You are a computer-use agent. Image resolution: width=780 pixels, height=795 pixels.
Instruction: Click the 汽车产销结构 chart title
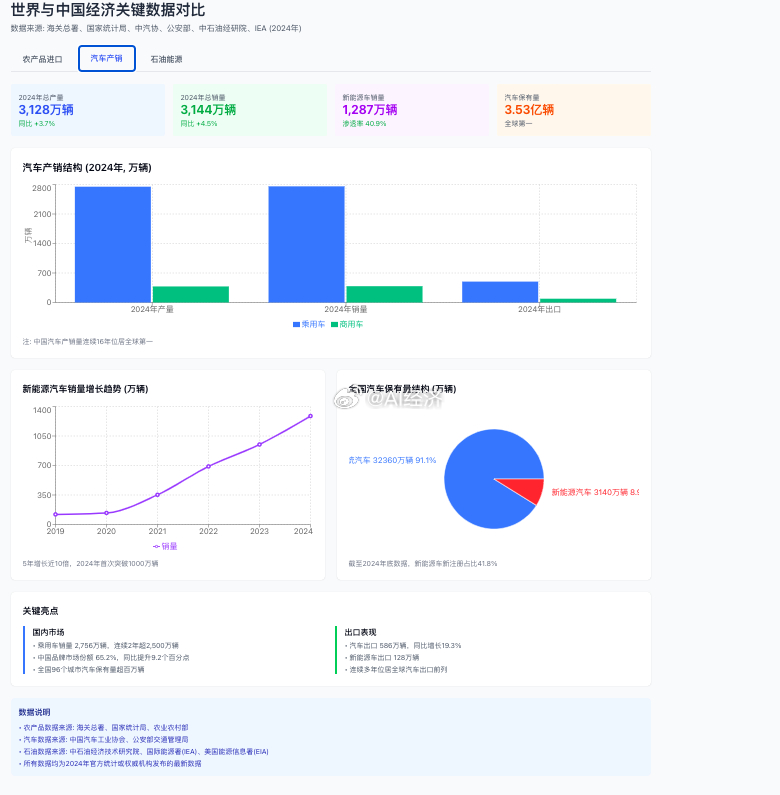click(87, 168)
